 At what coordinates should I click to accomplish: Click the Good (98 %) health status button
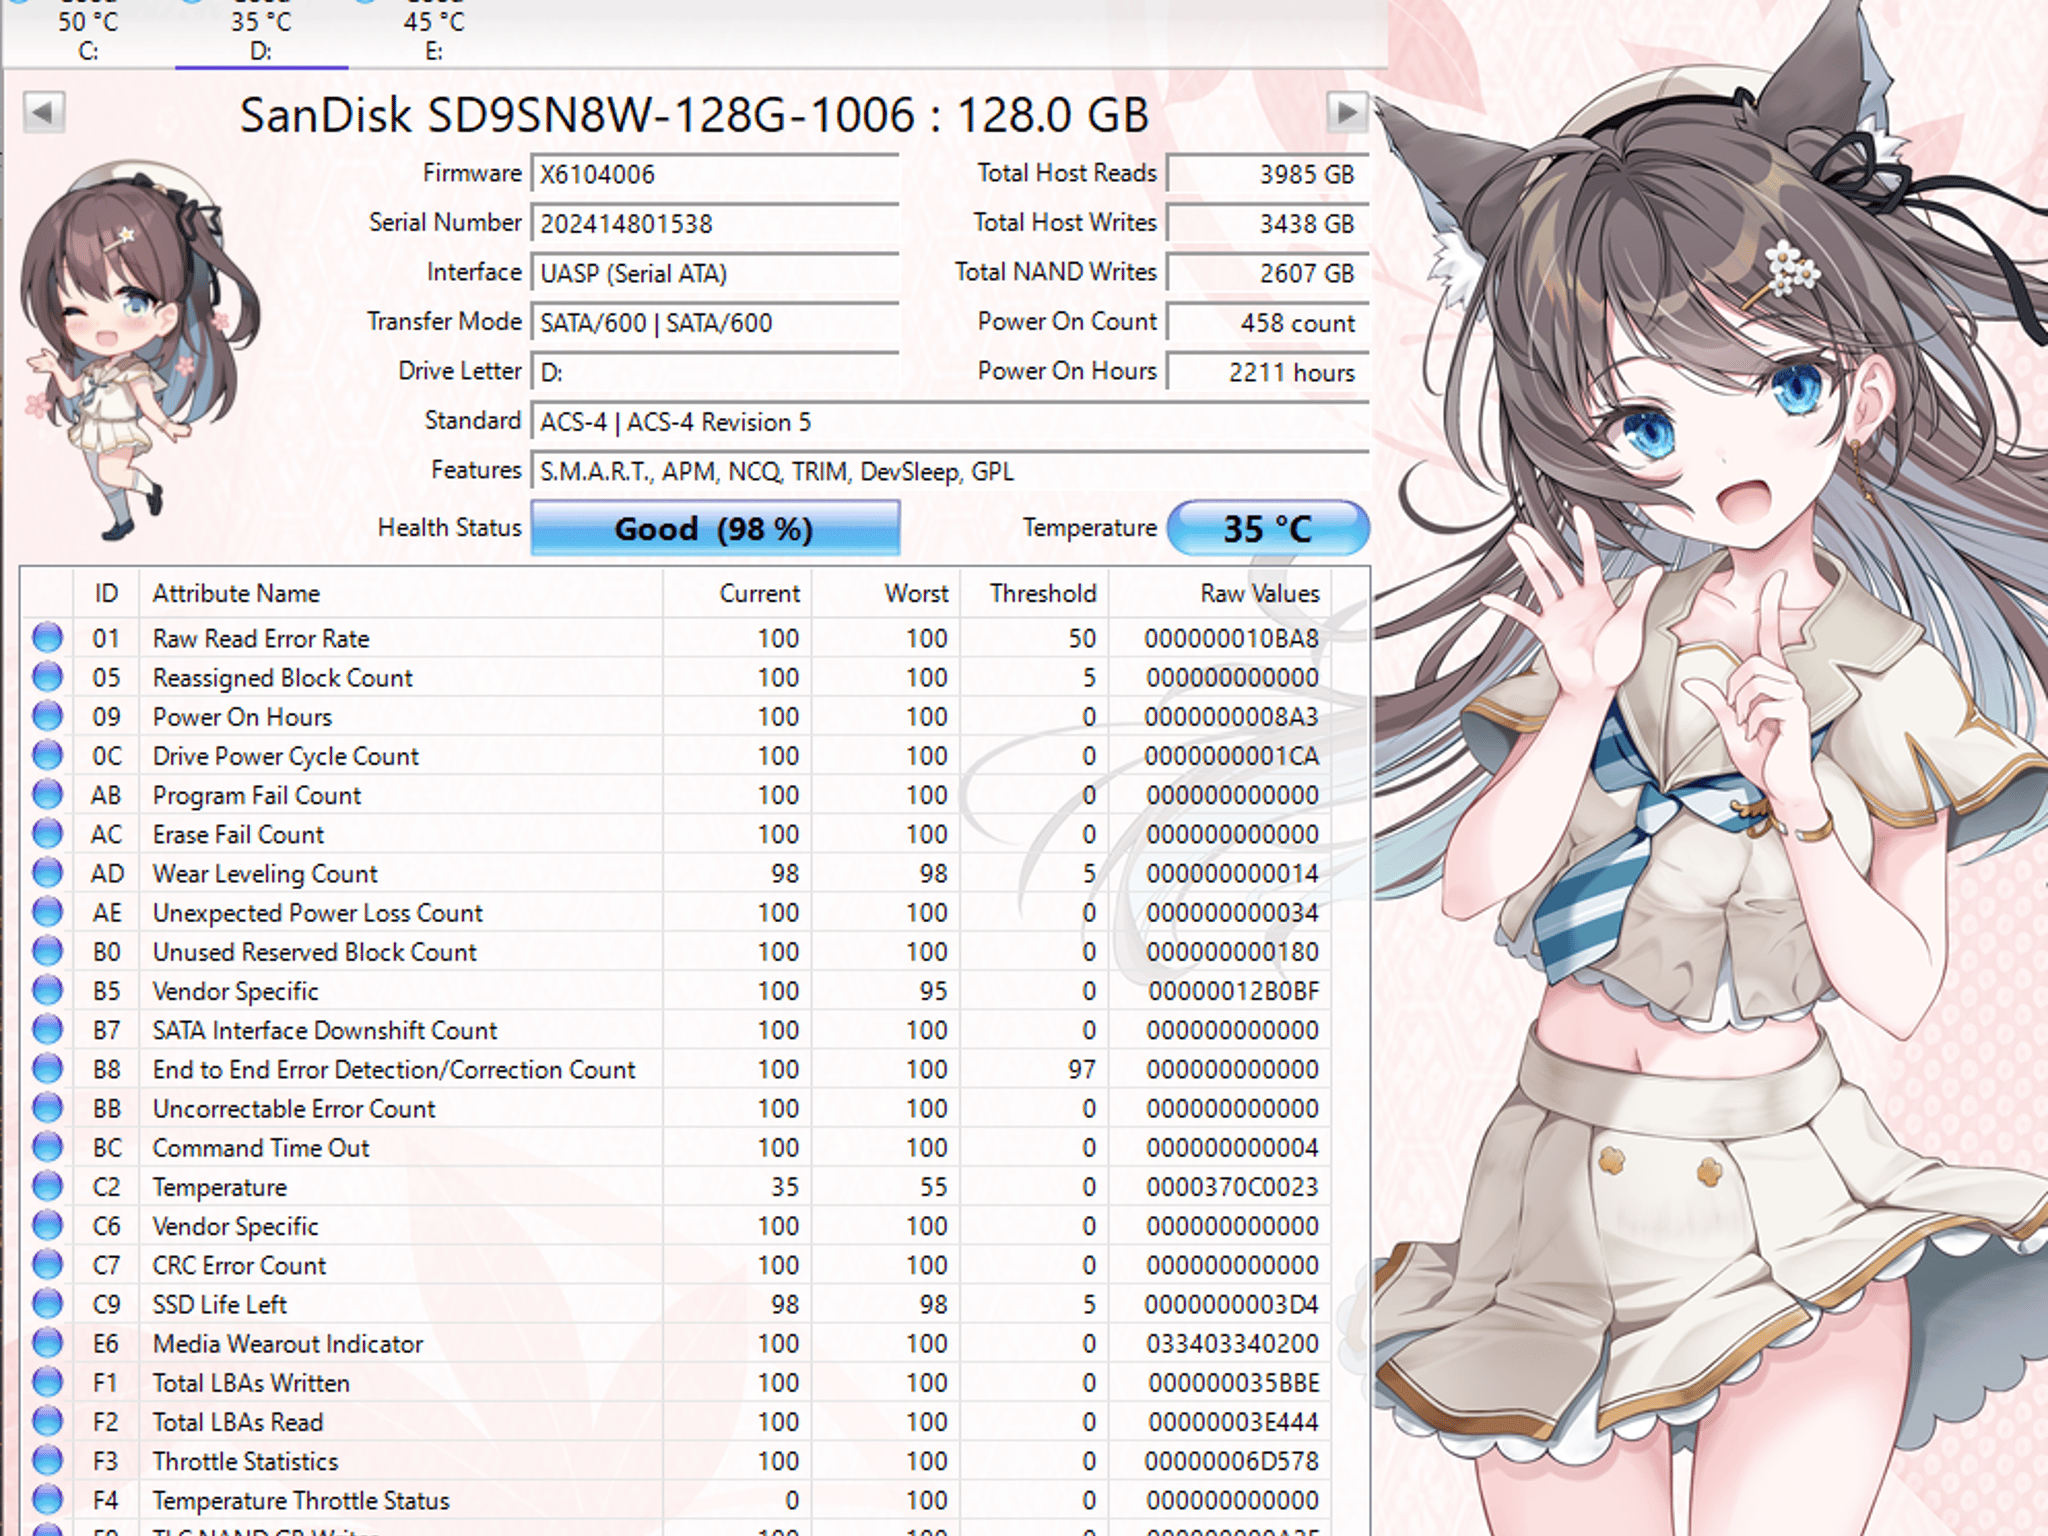715,528
